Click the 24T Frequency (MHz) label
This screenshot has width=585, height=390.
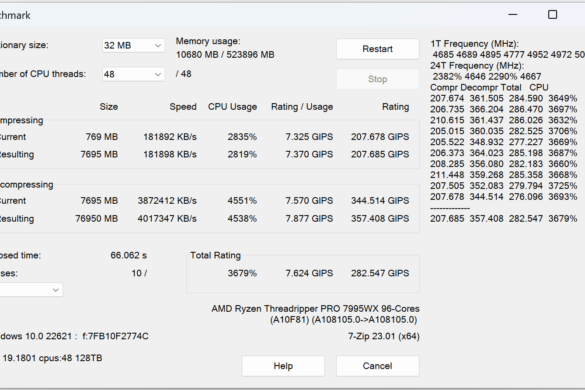pos(477,66)
